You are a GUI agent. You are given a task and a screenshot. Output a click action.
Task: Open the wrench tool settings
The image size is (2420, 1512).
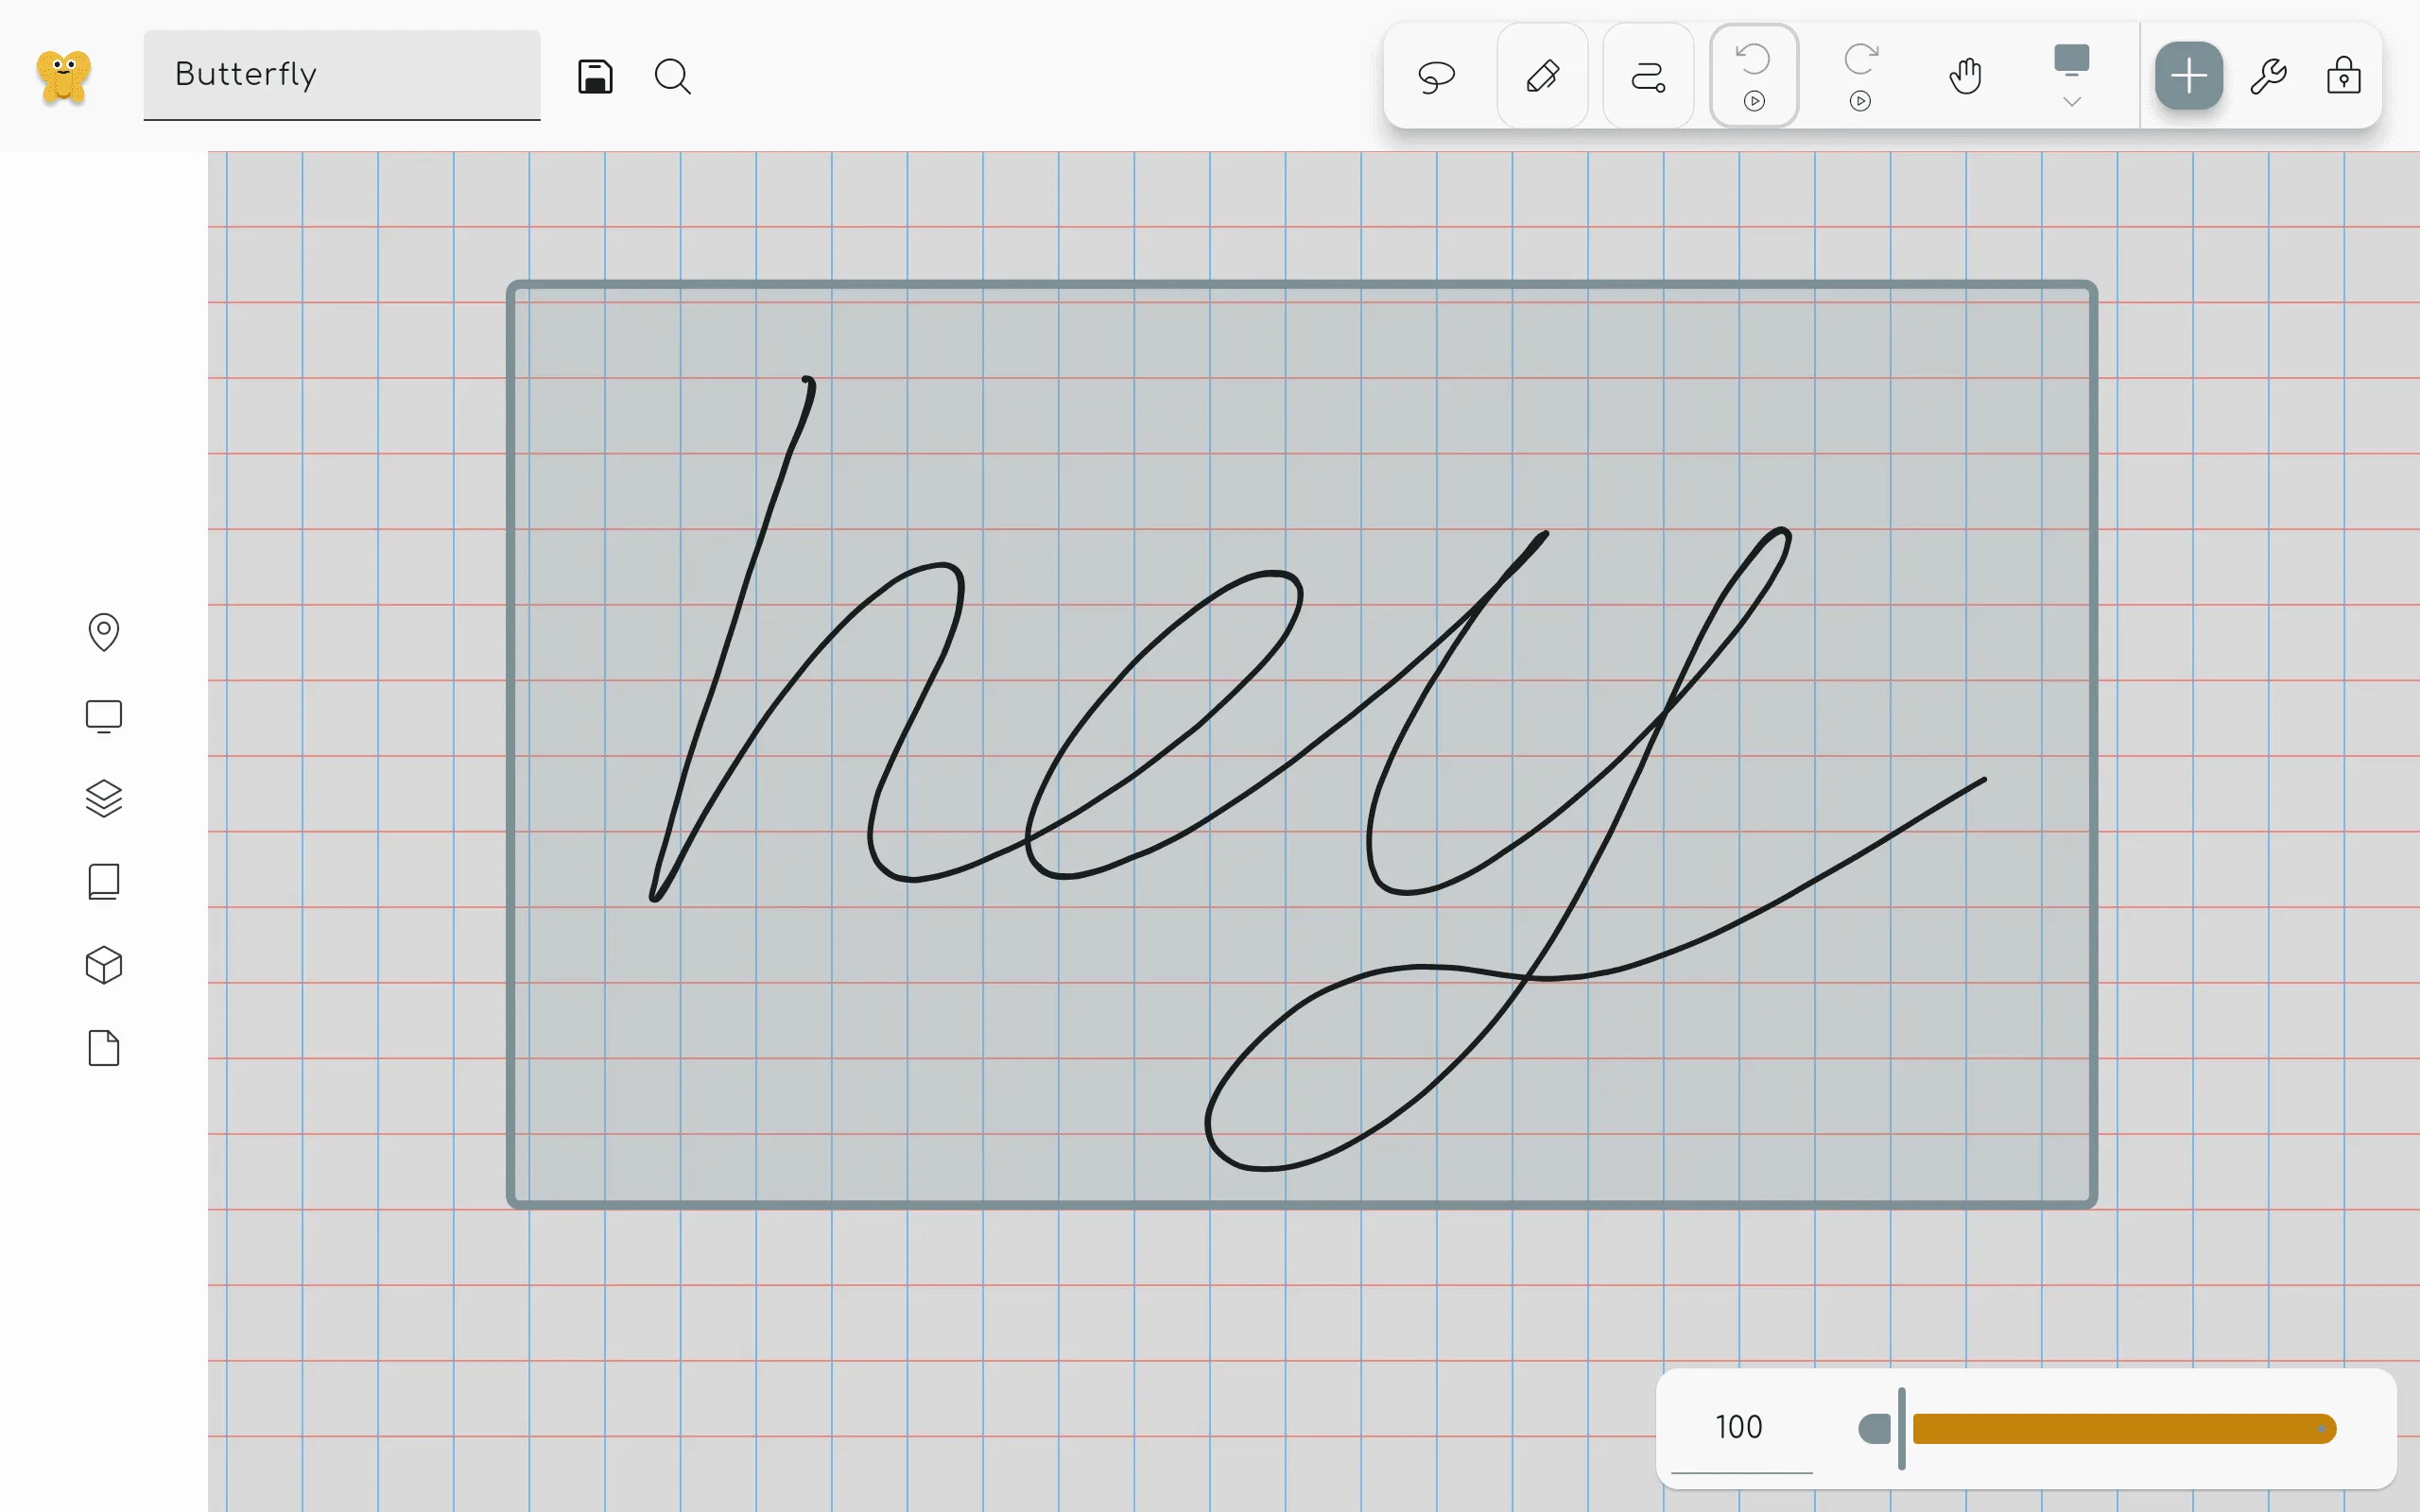pos(2268,76)
